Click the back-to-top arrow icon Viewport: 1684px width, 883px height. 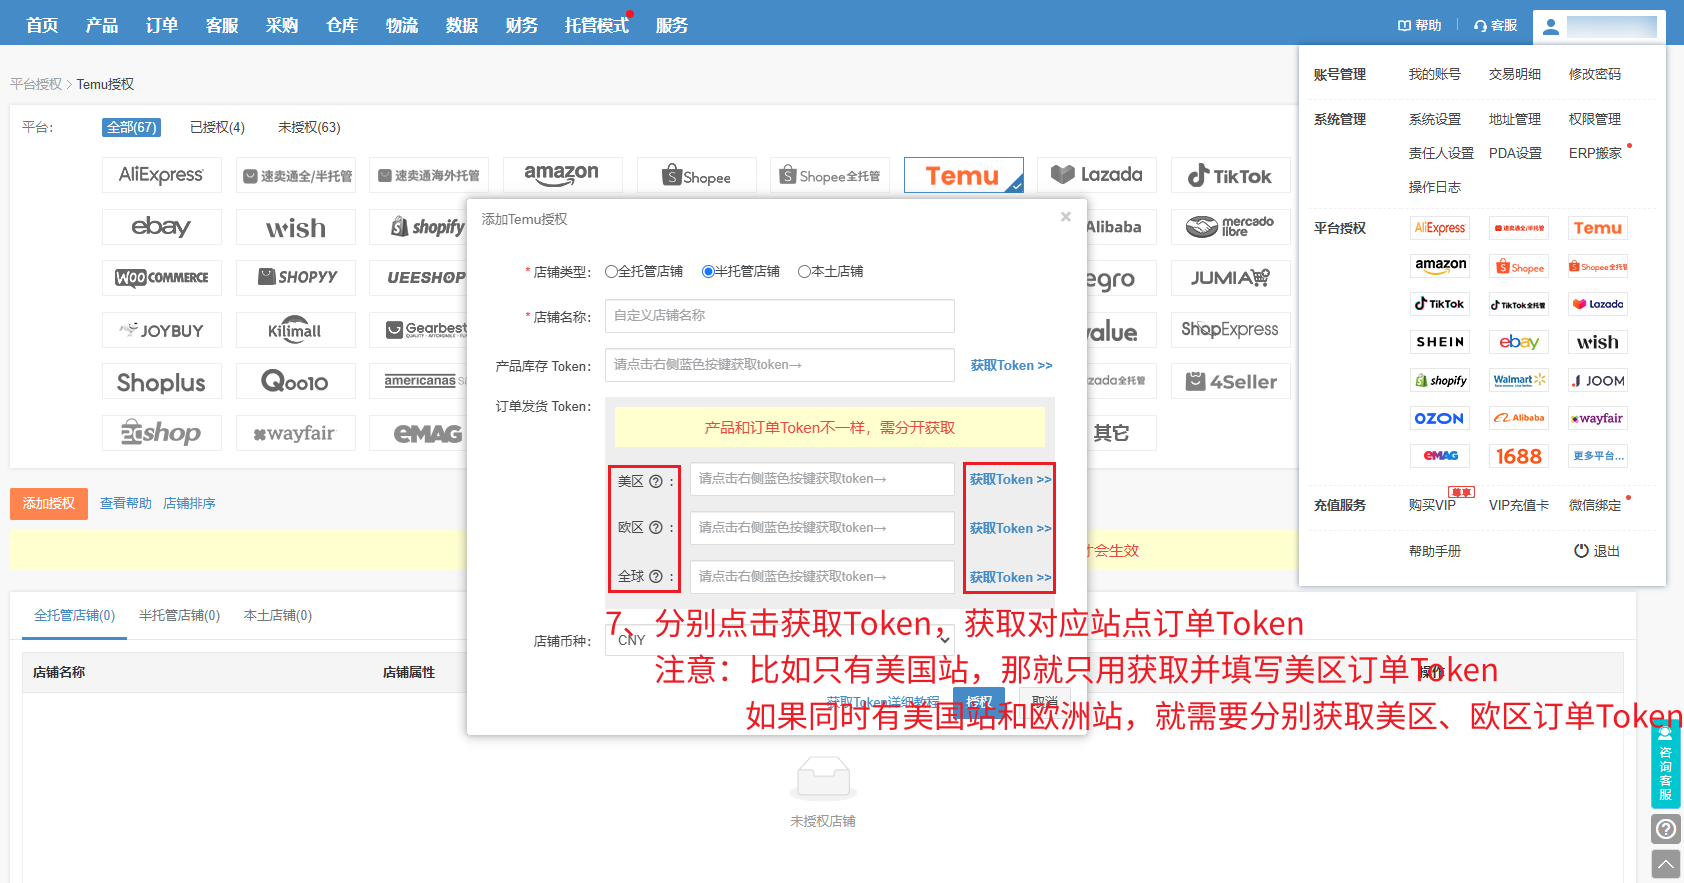pyautogui.click(x=1665, y=864)
